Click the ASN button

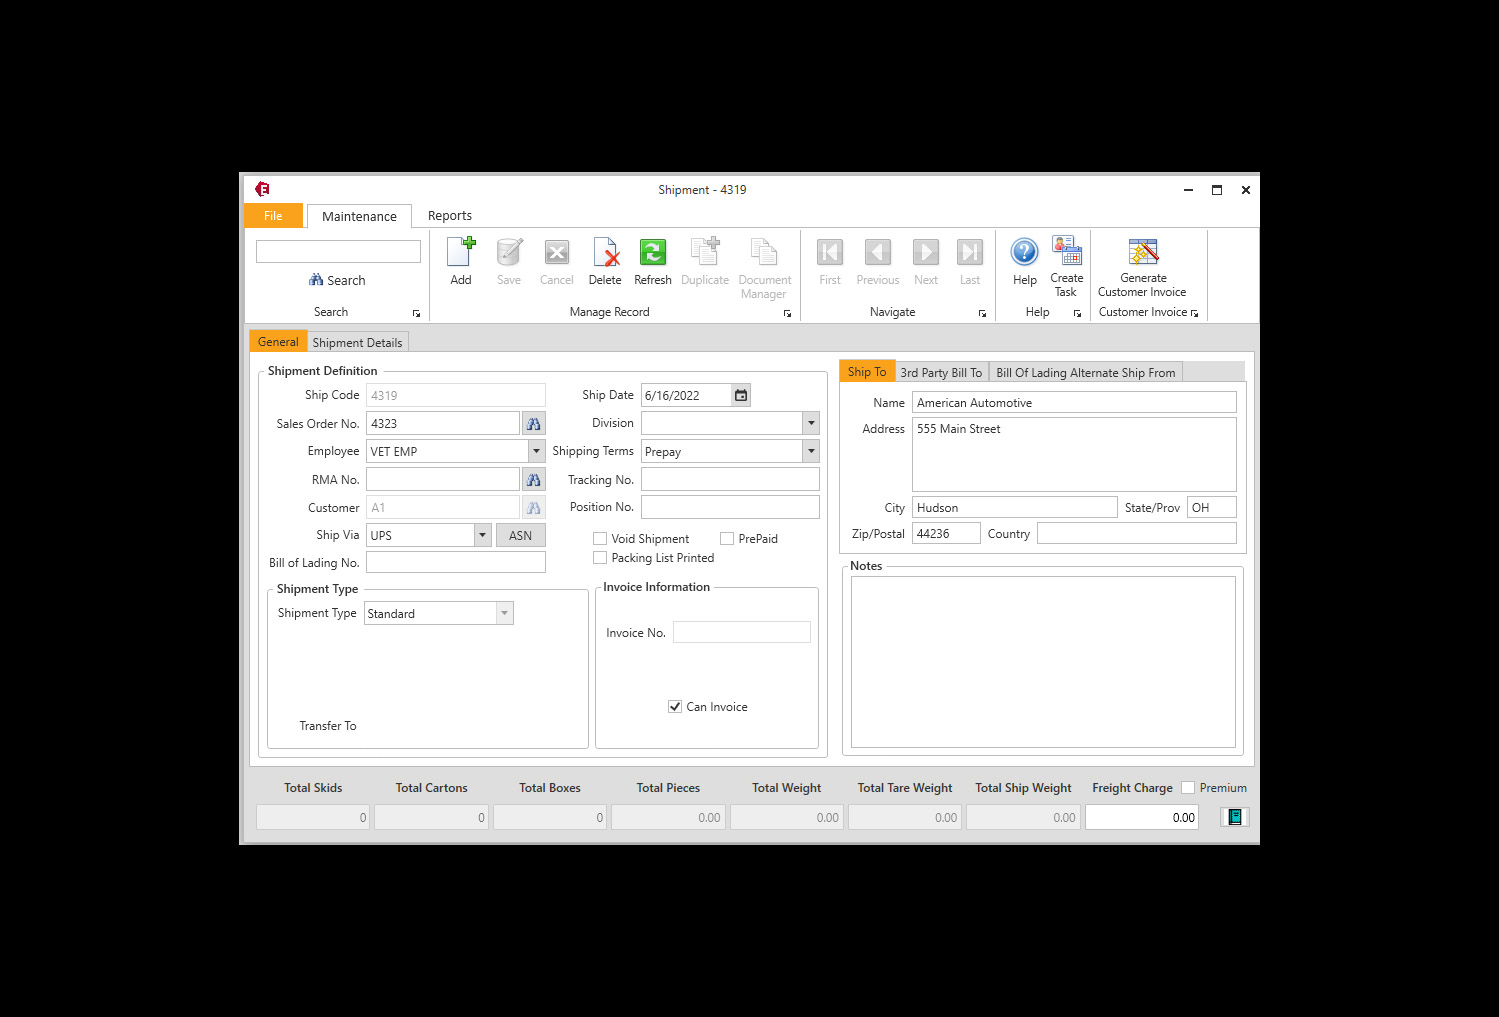point(520,535)
